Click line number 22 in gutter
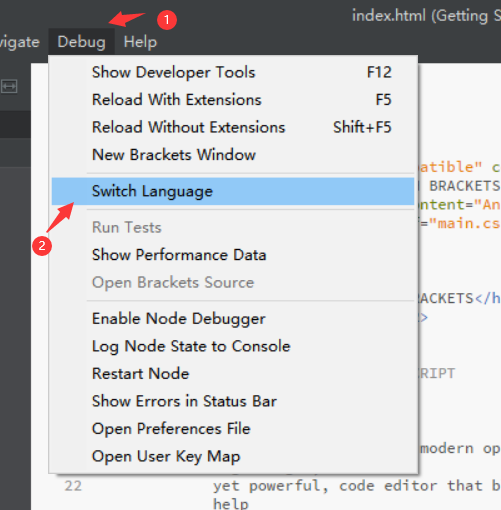Screen dimensions: 501x510 [x=73, y=486]
